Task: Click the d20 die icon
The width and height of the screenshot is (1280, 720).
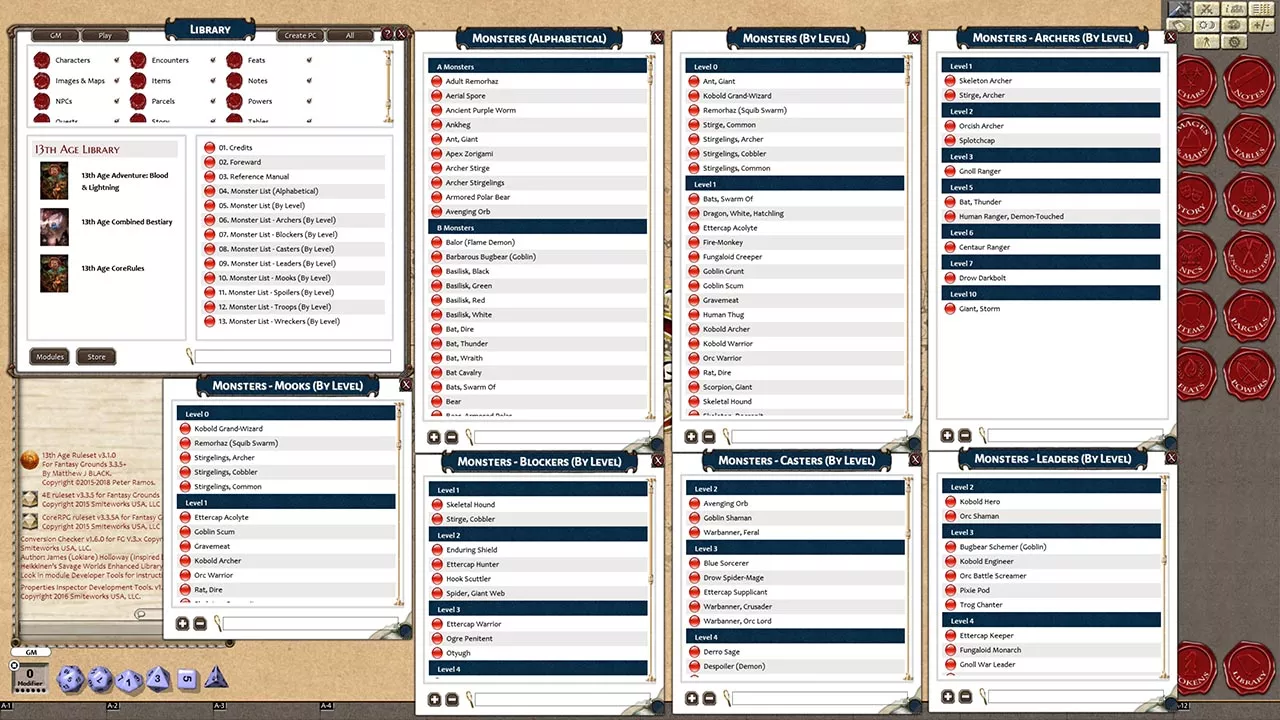Action: coord(70,678)
